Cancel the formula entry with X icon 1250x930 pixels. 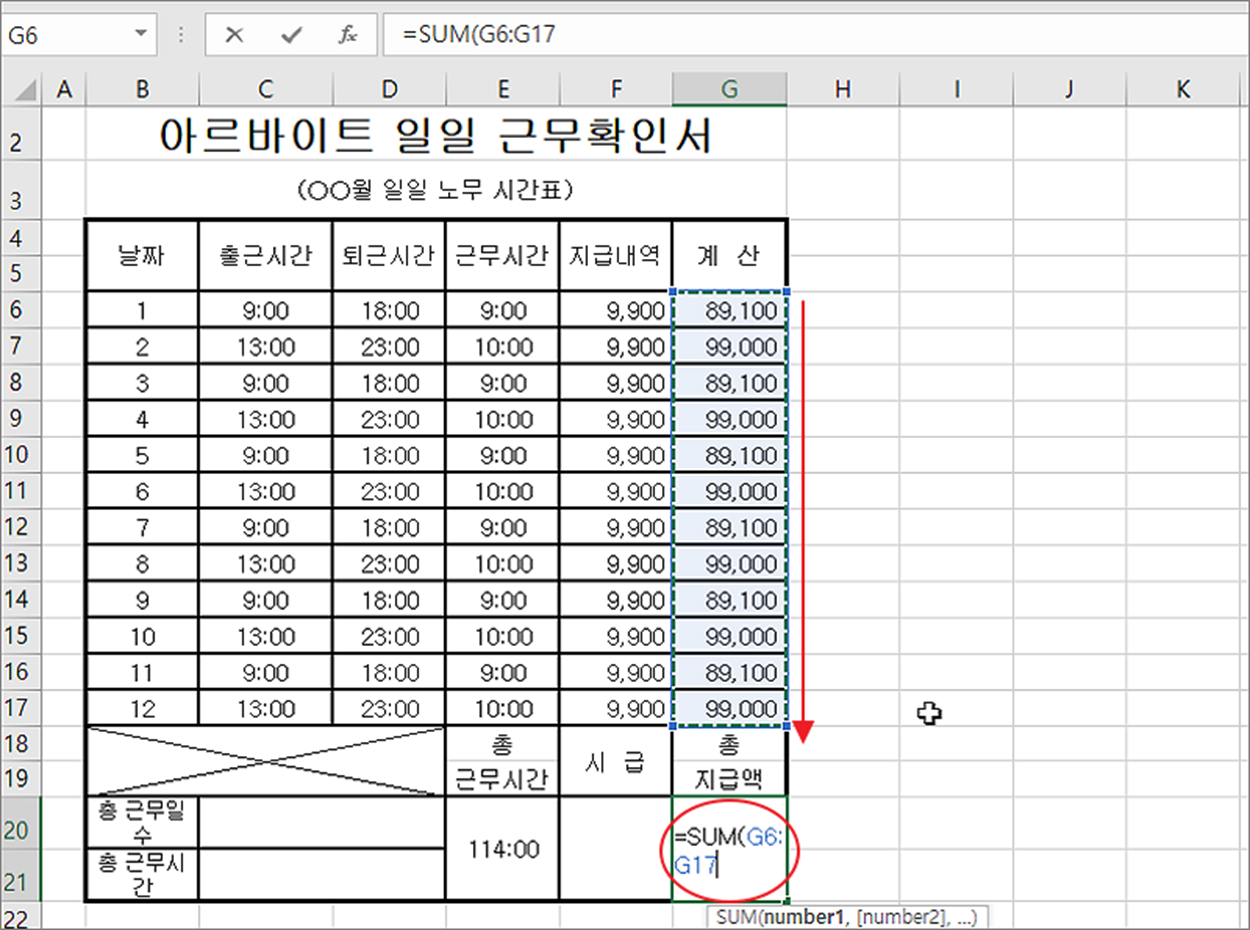click(234, 35)
